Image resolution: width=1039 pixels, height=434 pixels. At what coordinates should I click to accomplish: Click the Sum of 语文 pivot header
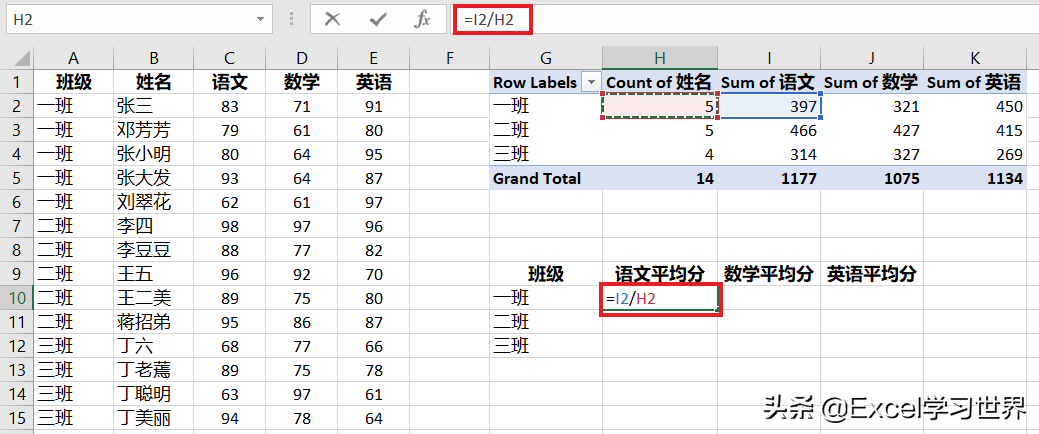pyautogui.click(x=769, y=82)
